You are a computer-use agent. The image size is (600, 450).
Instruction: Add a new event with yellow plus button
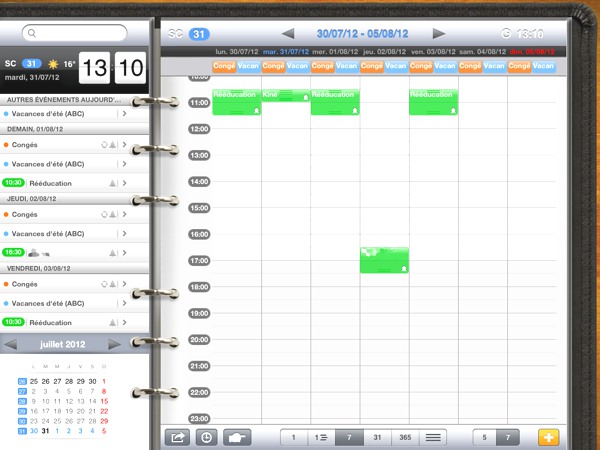pos(548,437)
